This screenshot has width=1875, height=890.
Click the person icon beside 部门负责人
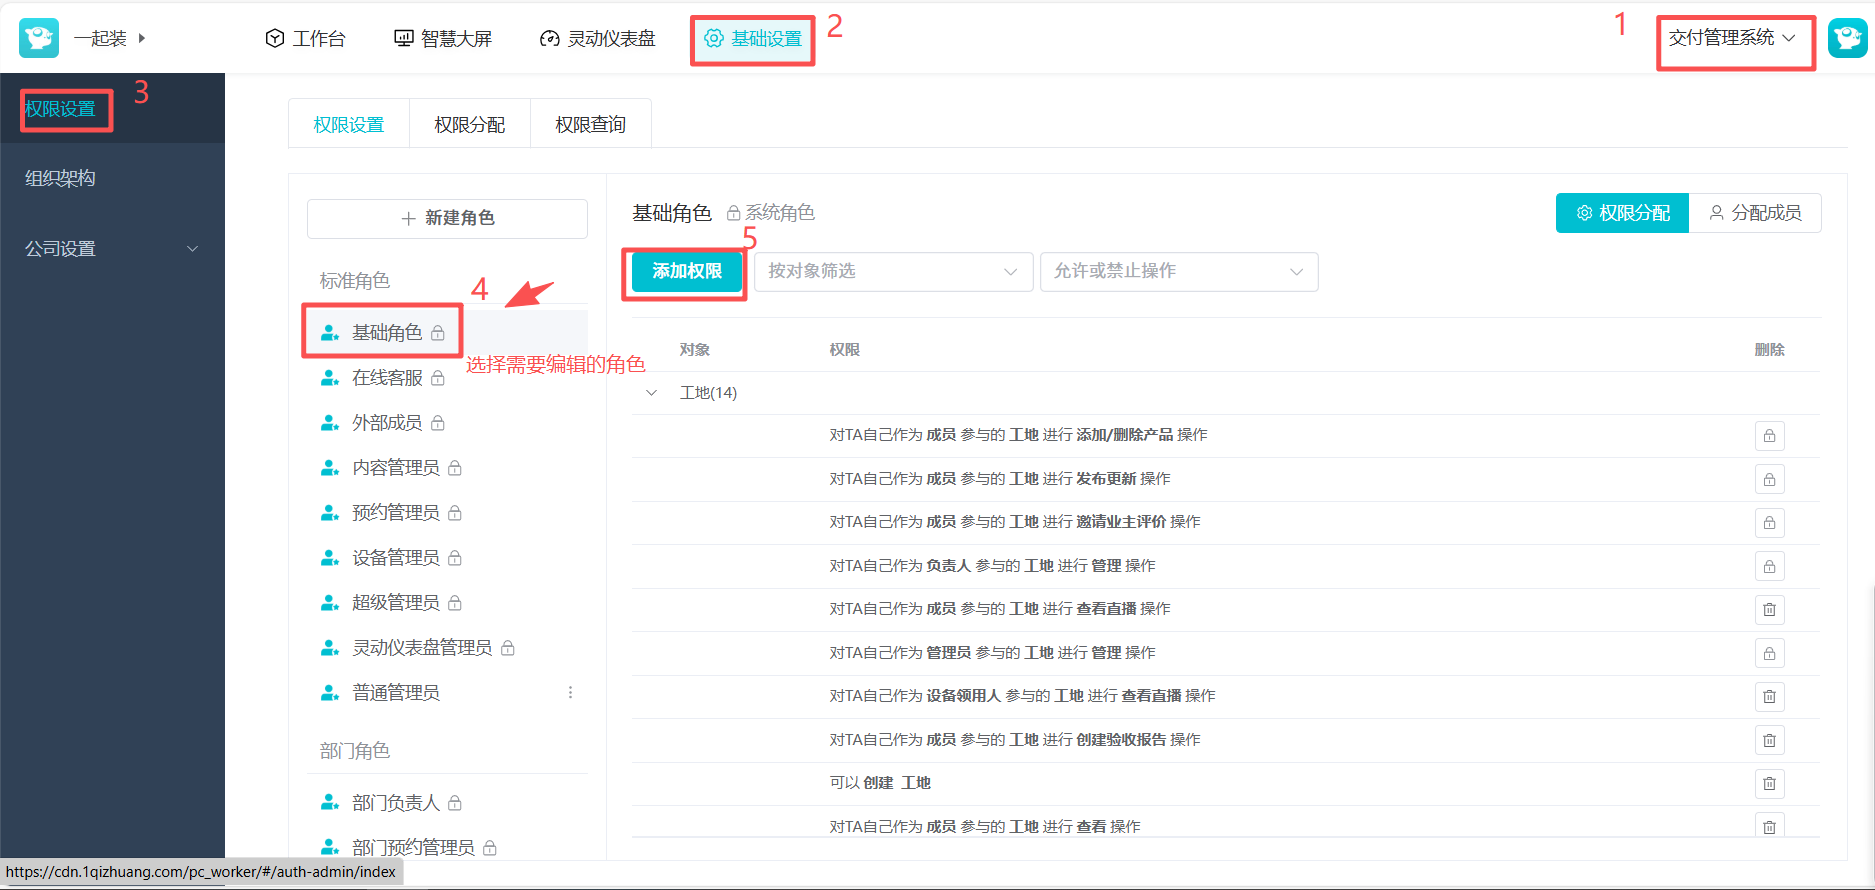pyautogui.click(x=329, y=802)
